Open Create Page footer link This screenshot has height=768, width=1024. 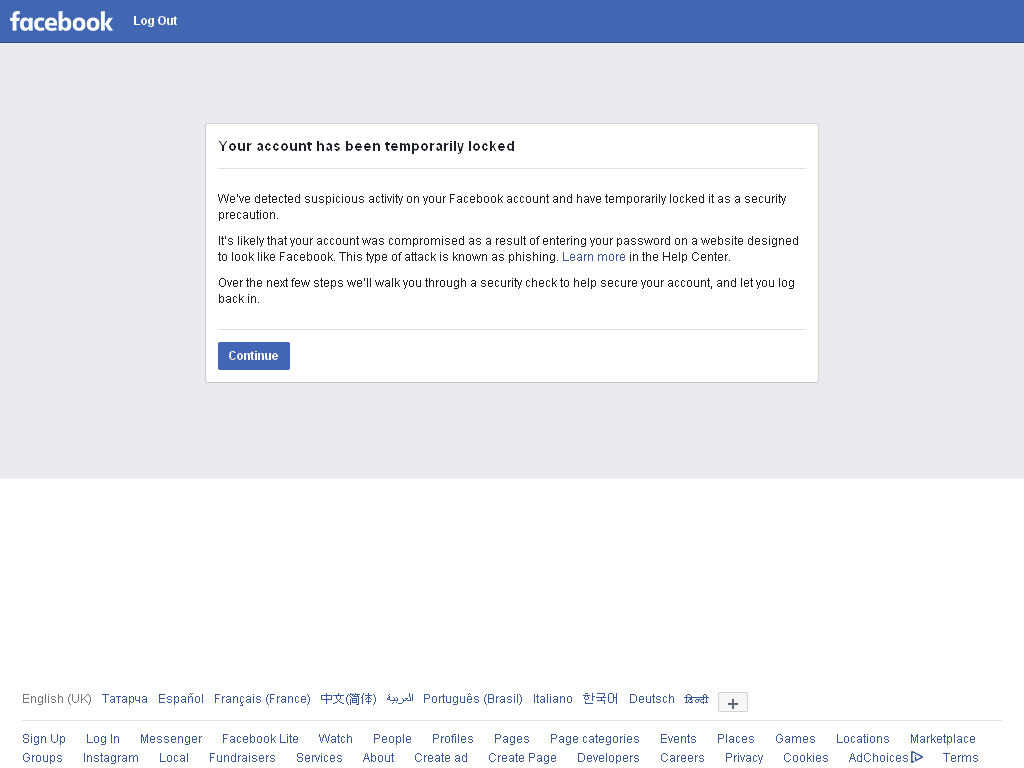click(522, 758)
